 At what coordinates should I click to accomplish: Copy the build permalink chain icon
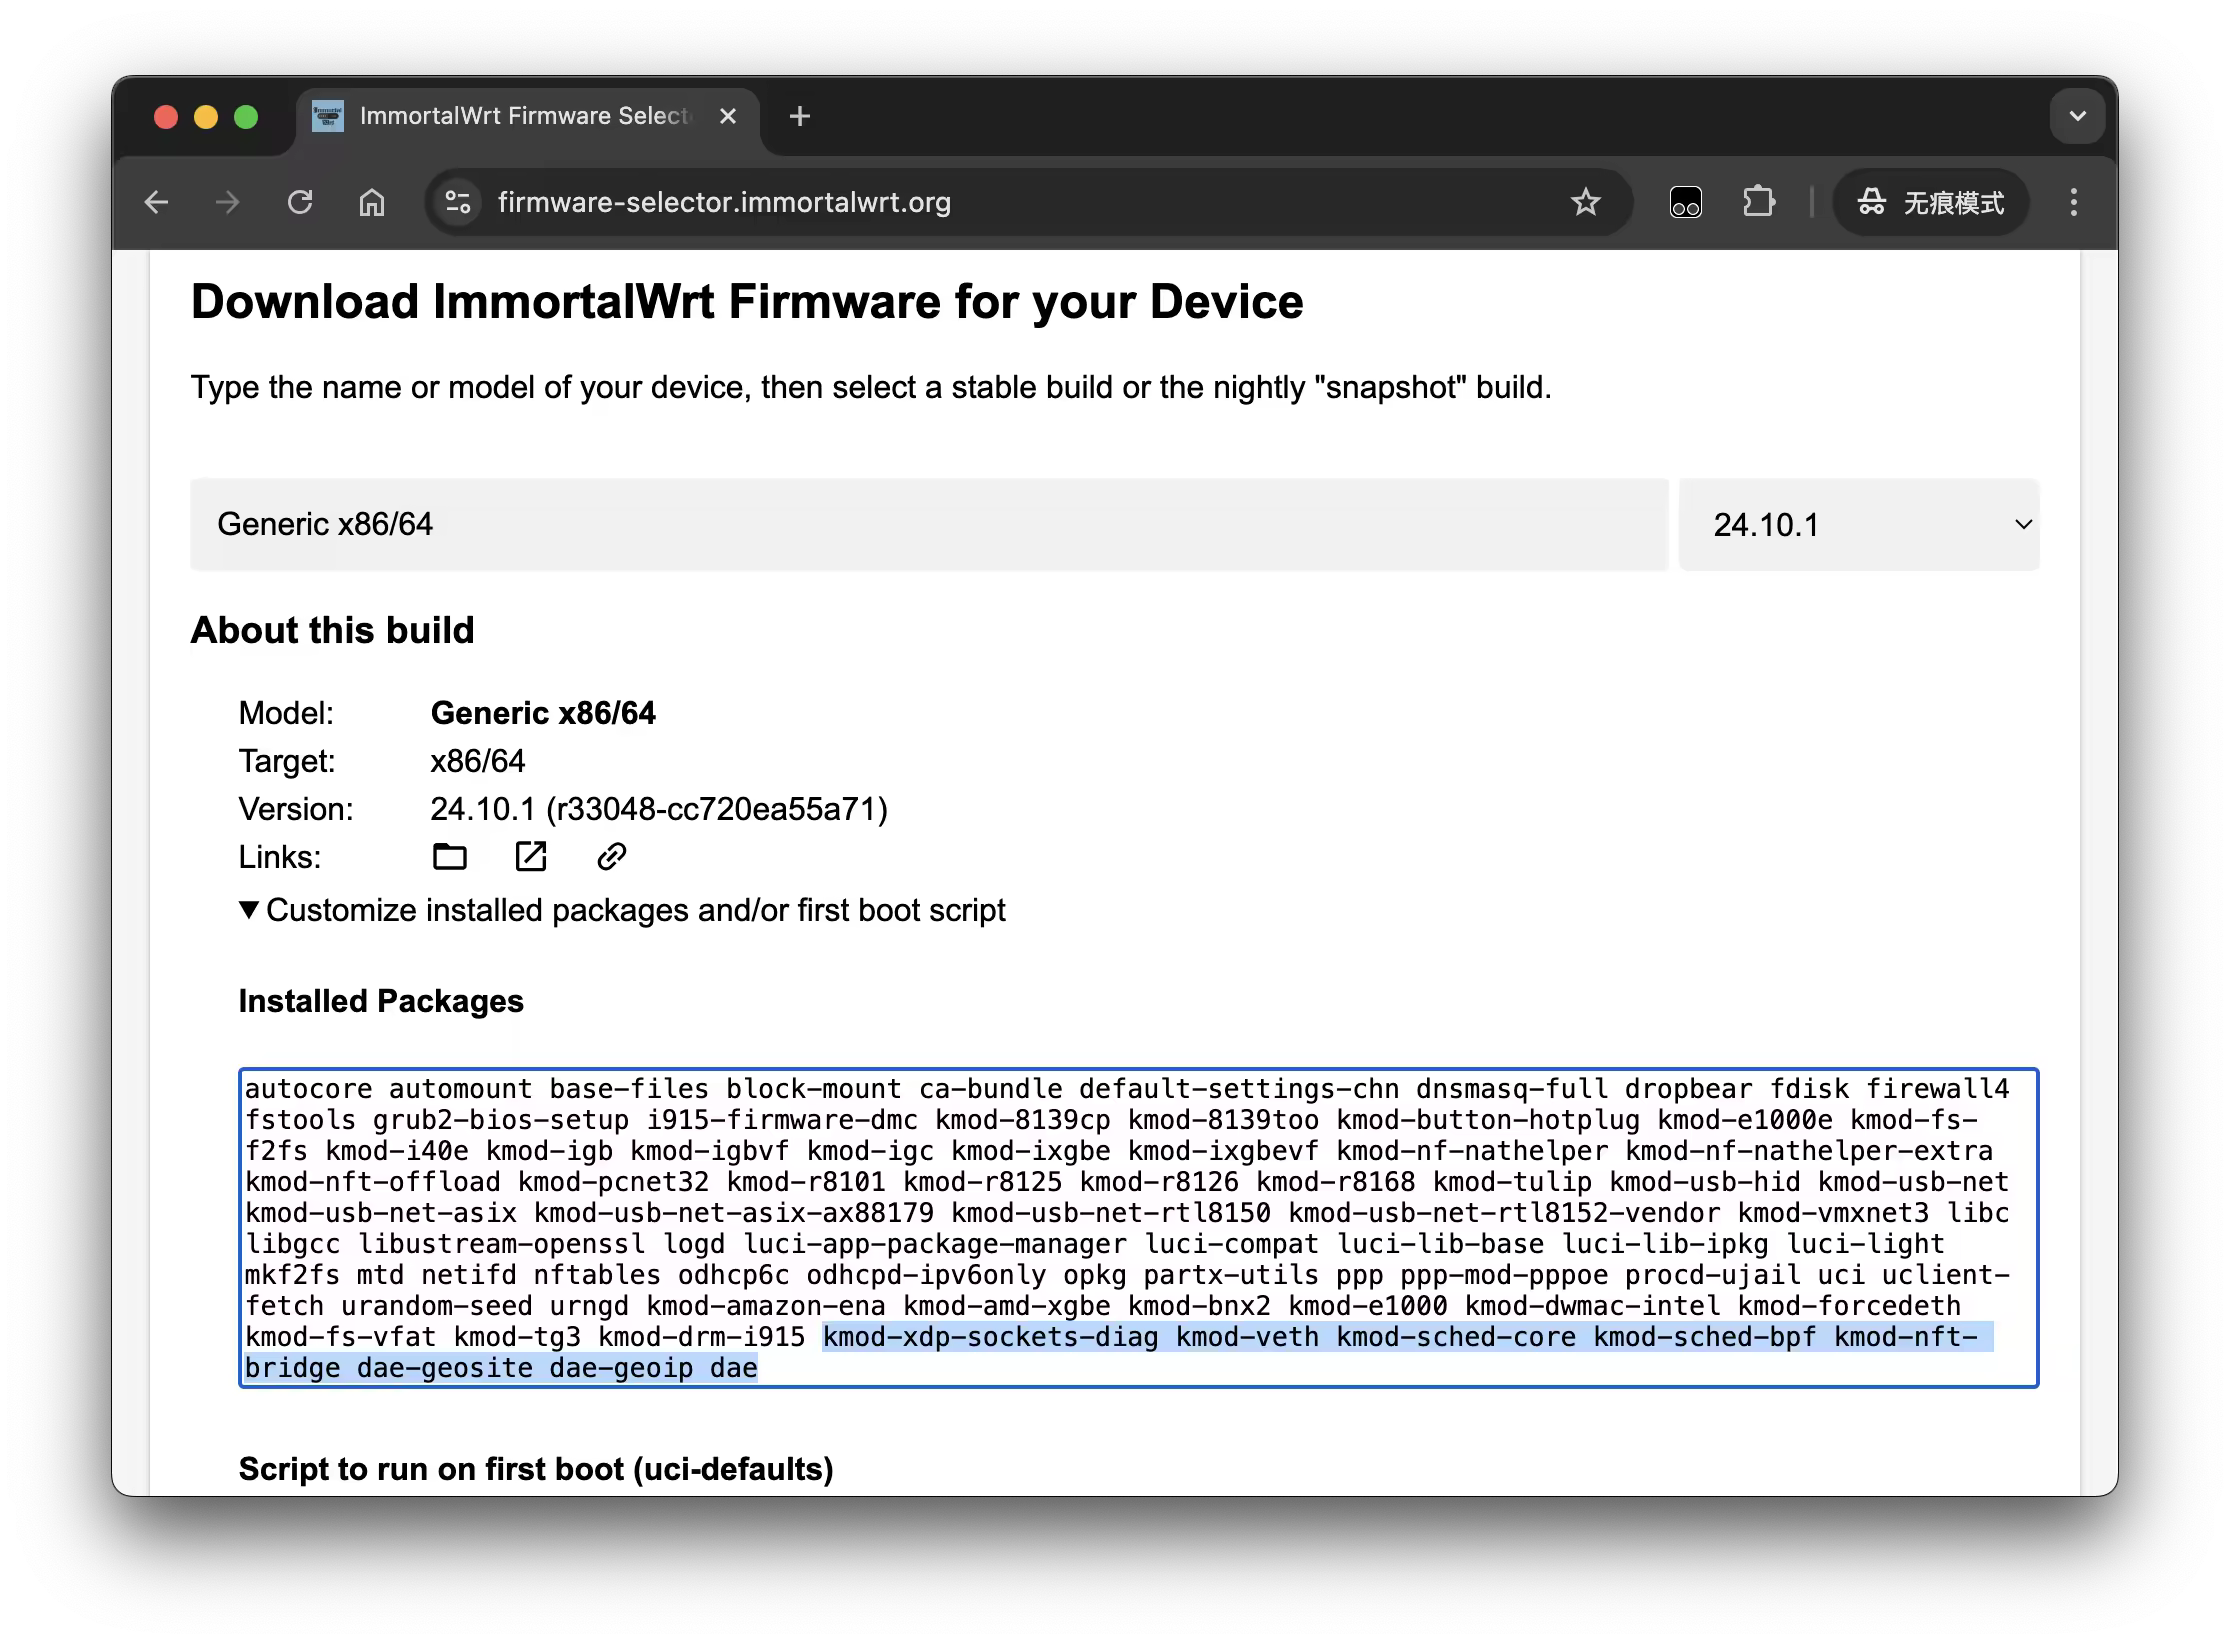tap(612, 857)
